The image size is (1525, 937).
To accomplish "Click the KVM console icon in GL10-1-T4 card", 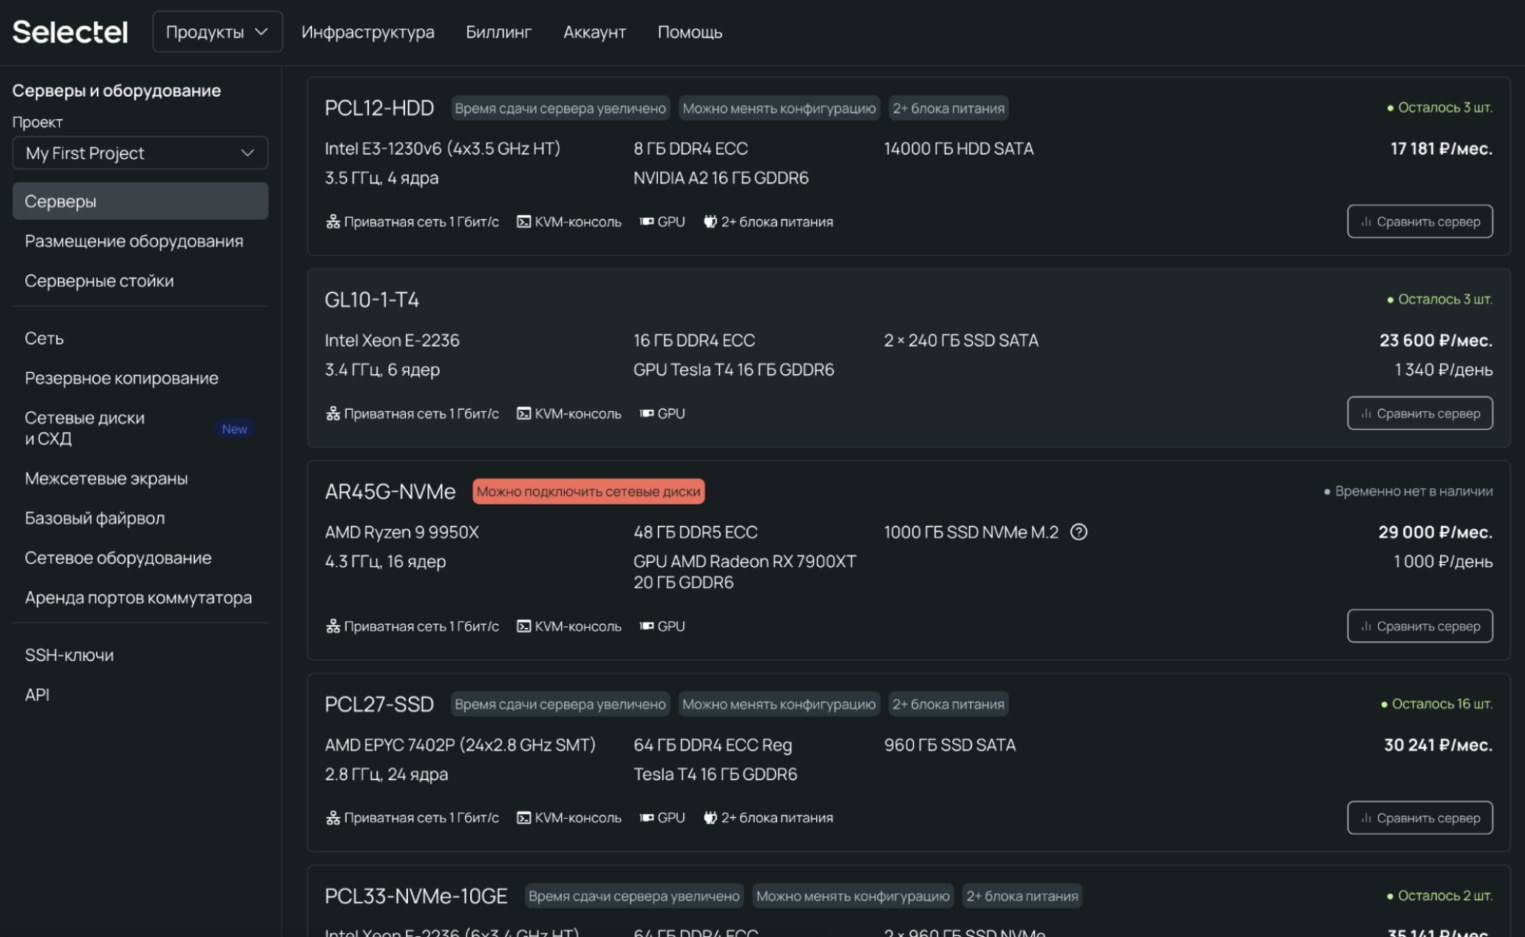I will tap(524, 414).
